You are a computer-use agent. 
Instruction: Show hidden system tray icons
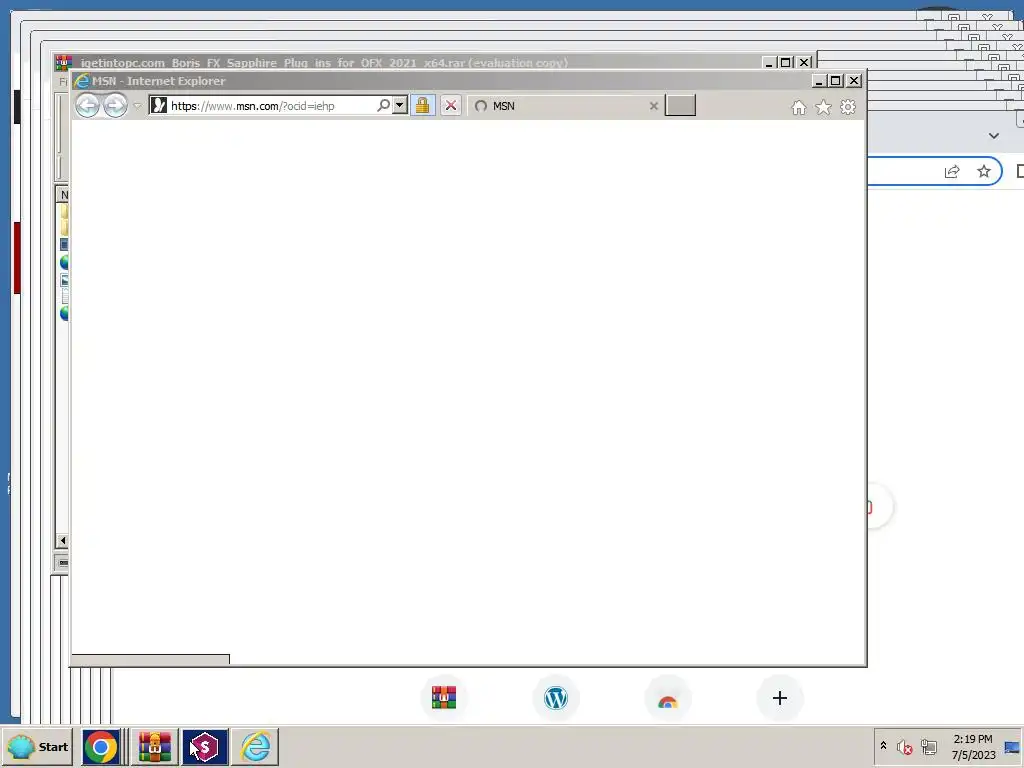(884, 746)
